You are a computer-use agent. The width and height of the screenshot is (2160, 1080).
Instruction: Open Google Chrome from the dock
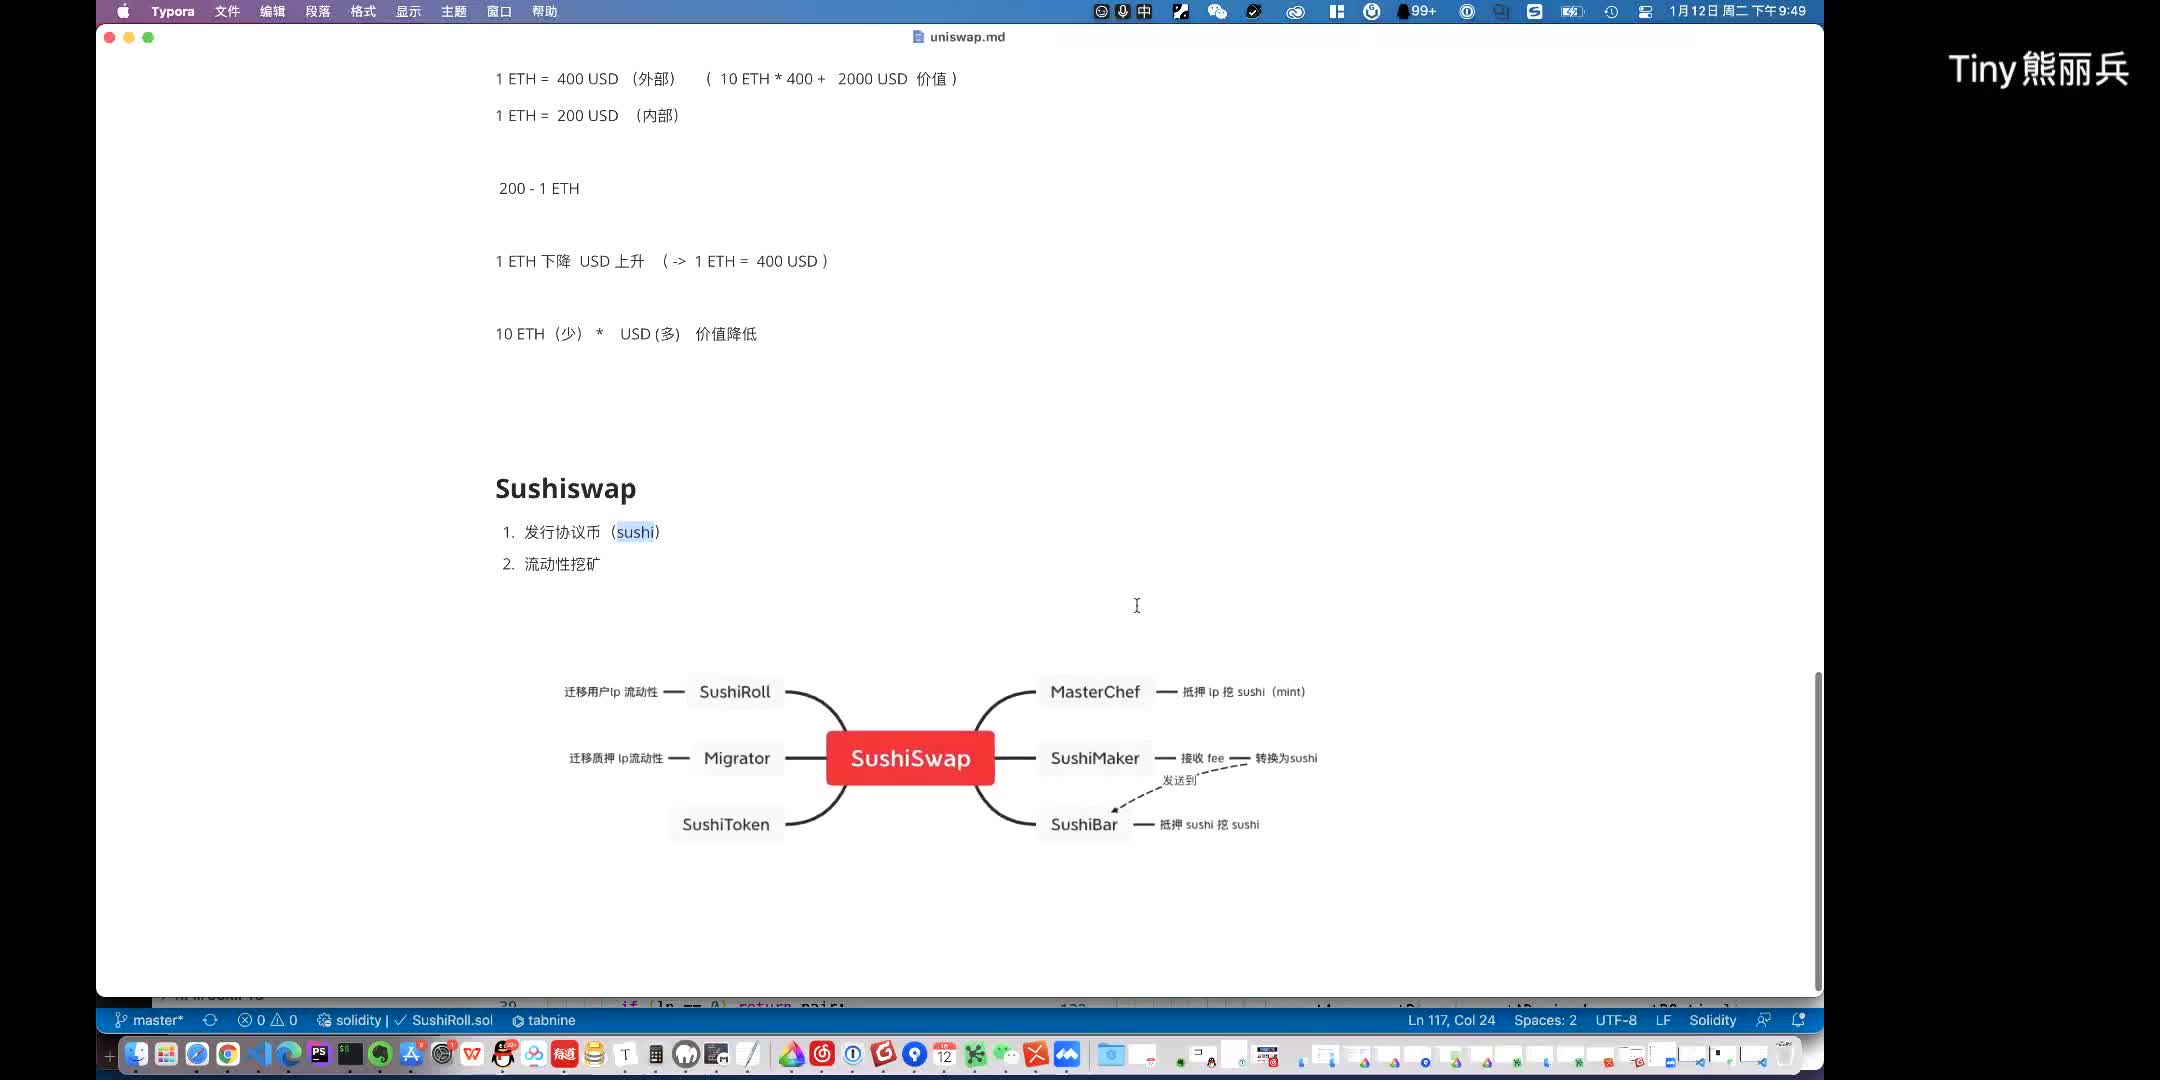click(228, 1054)
